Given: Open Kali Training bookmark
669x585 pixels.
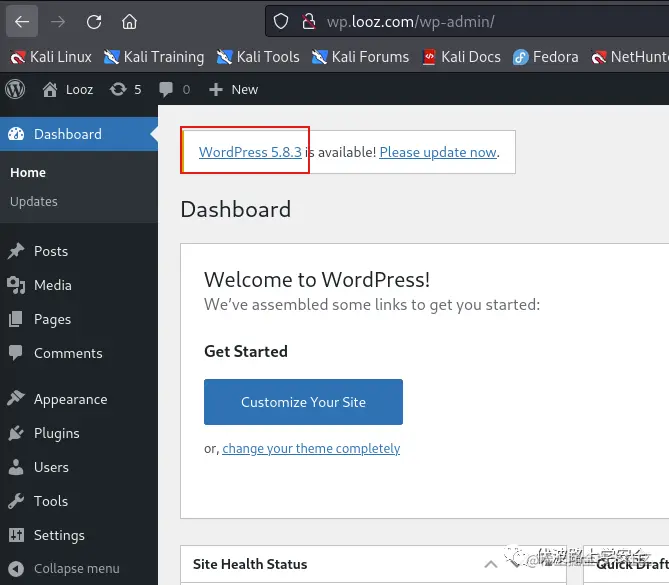Looking at the screenshot, I should click(154, 57).
